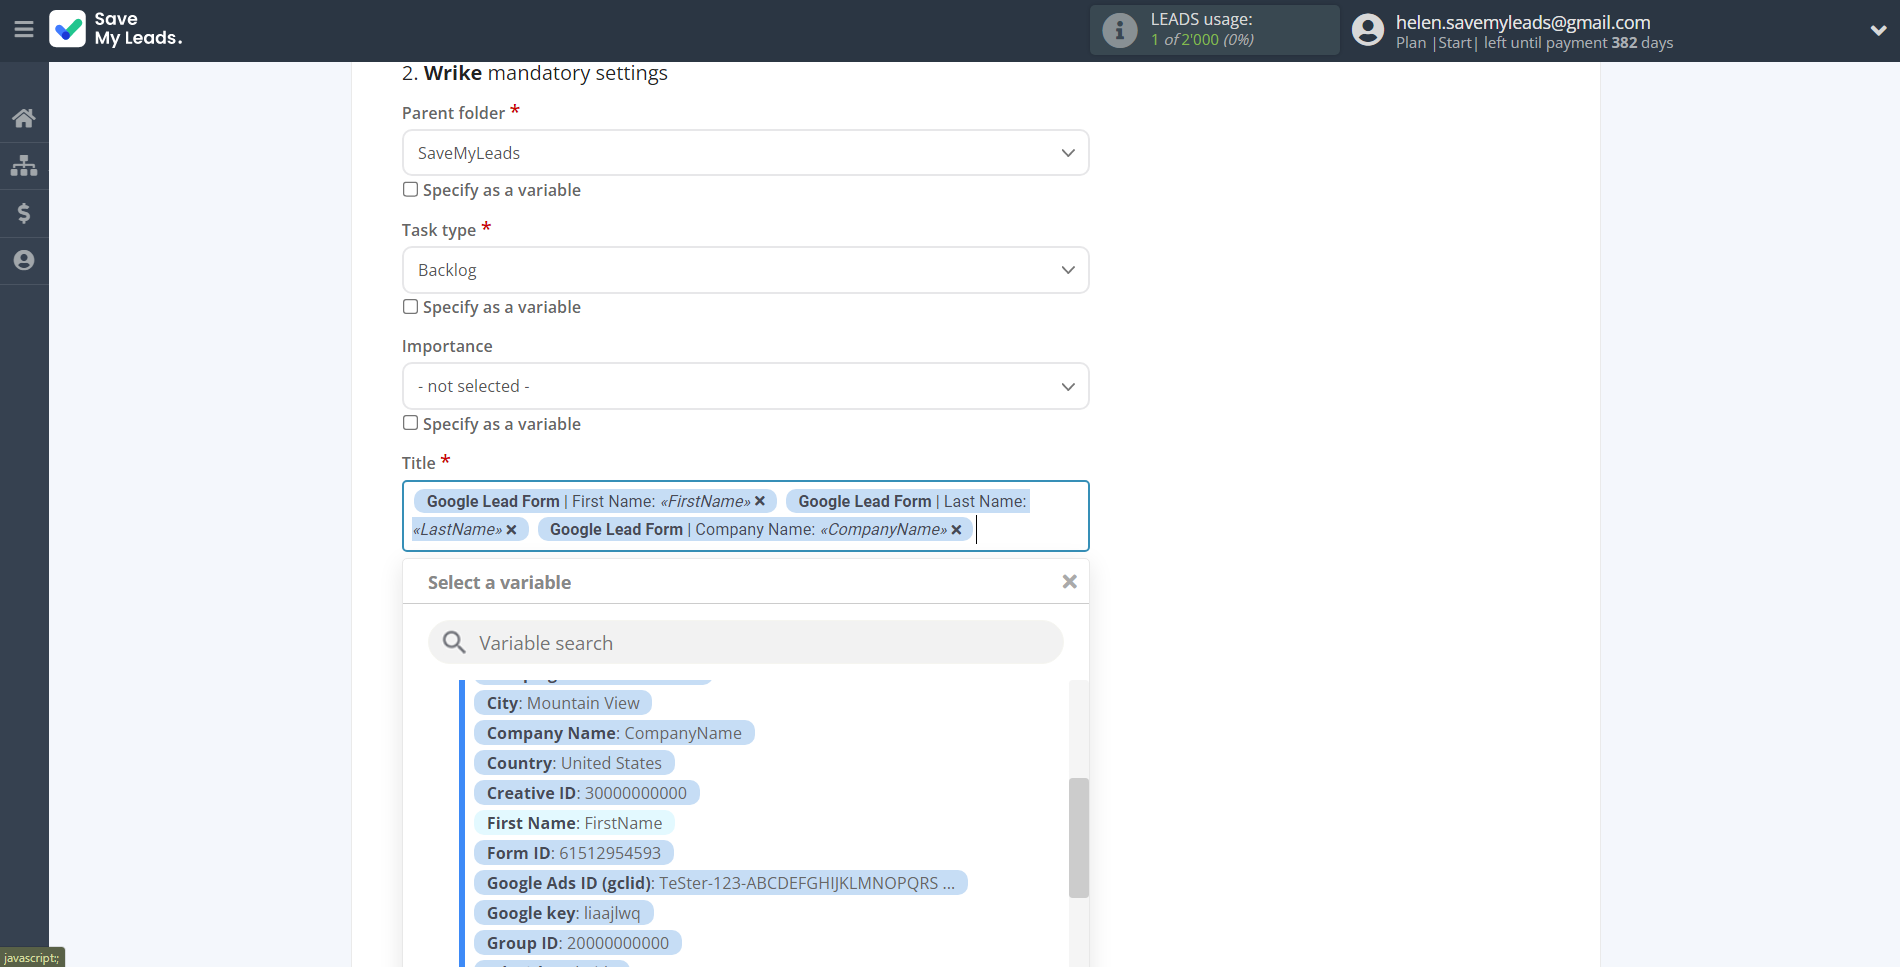Select the Google key variable
This screenshot has width=1900, height=967.
563,913
